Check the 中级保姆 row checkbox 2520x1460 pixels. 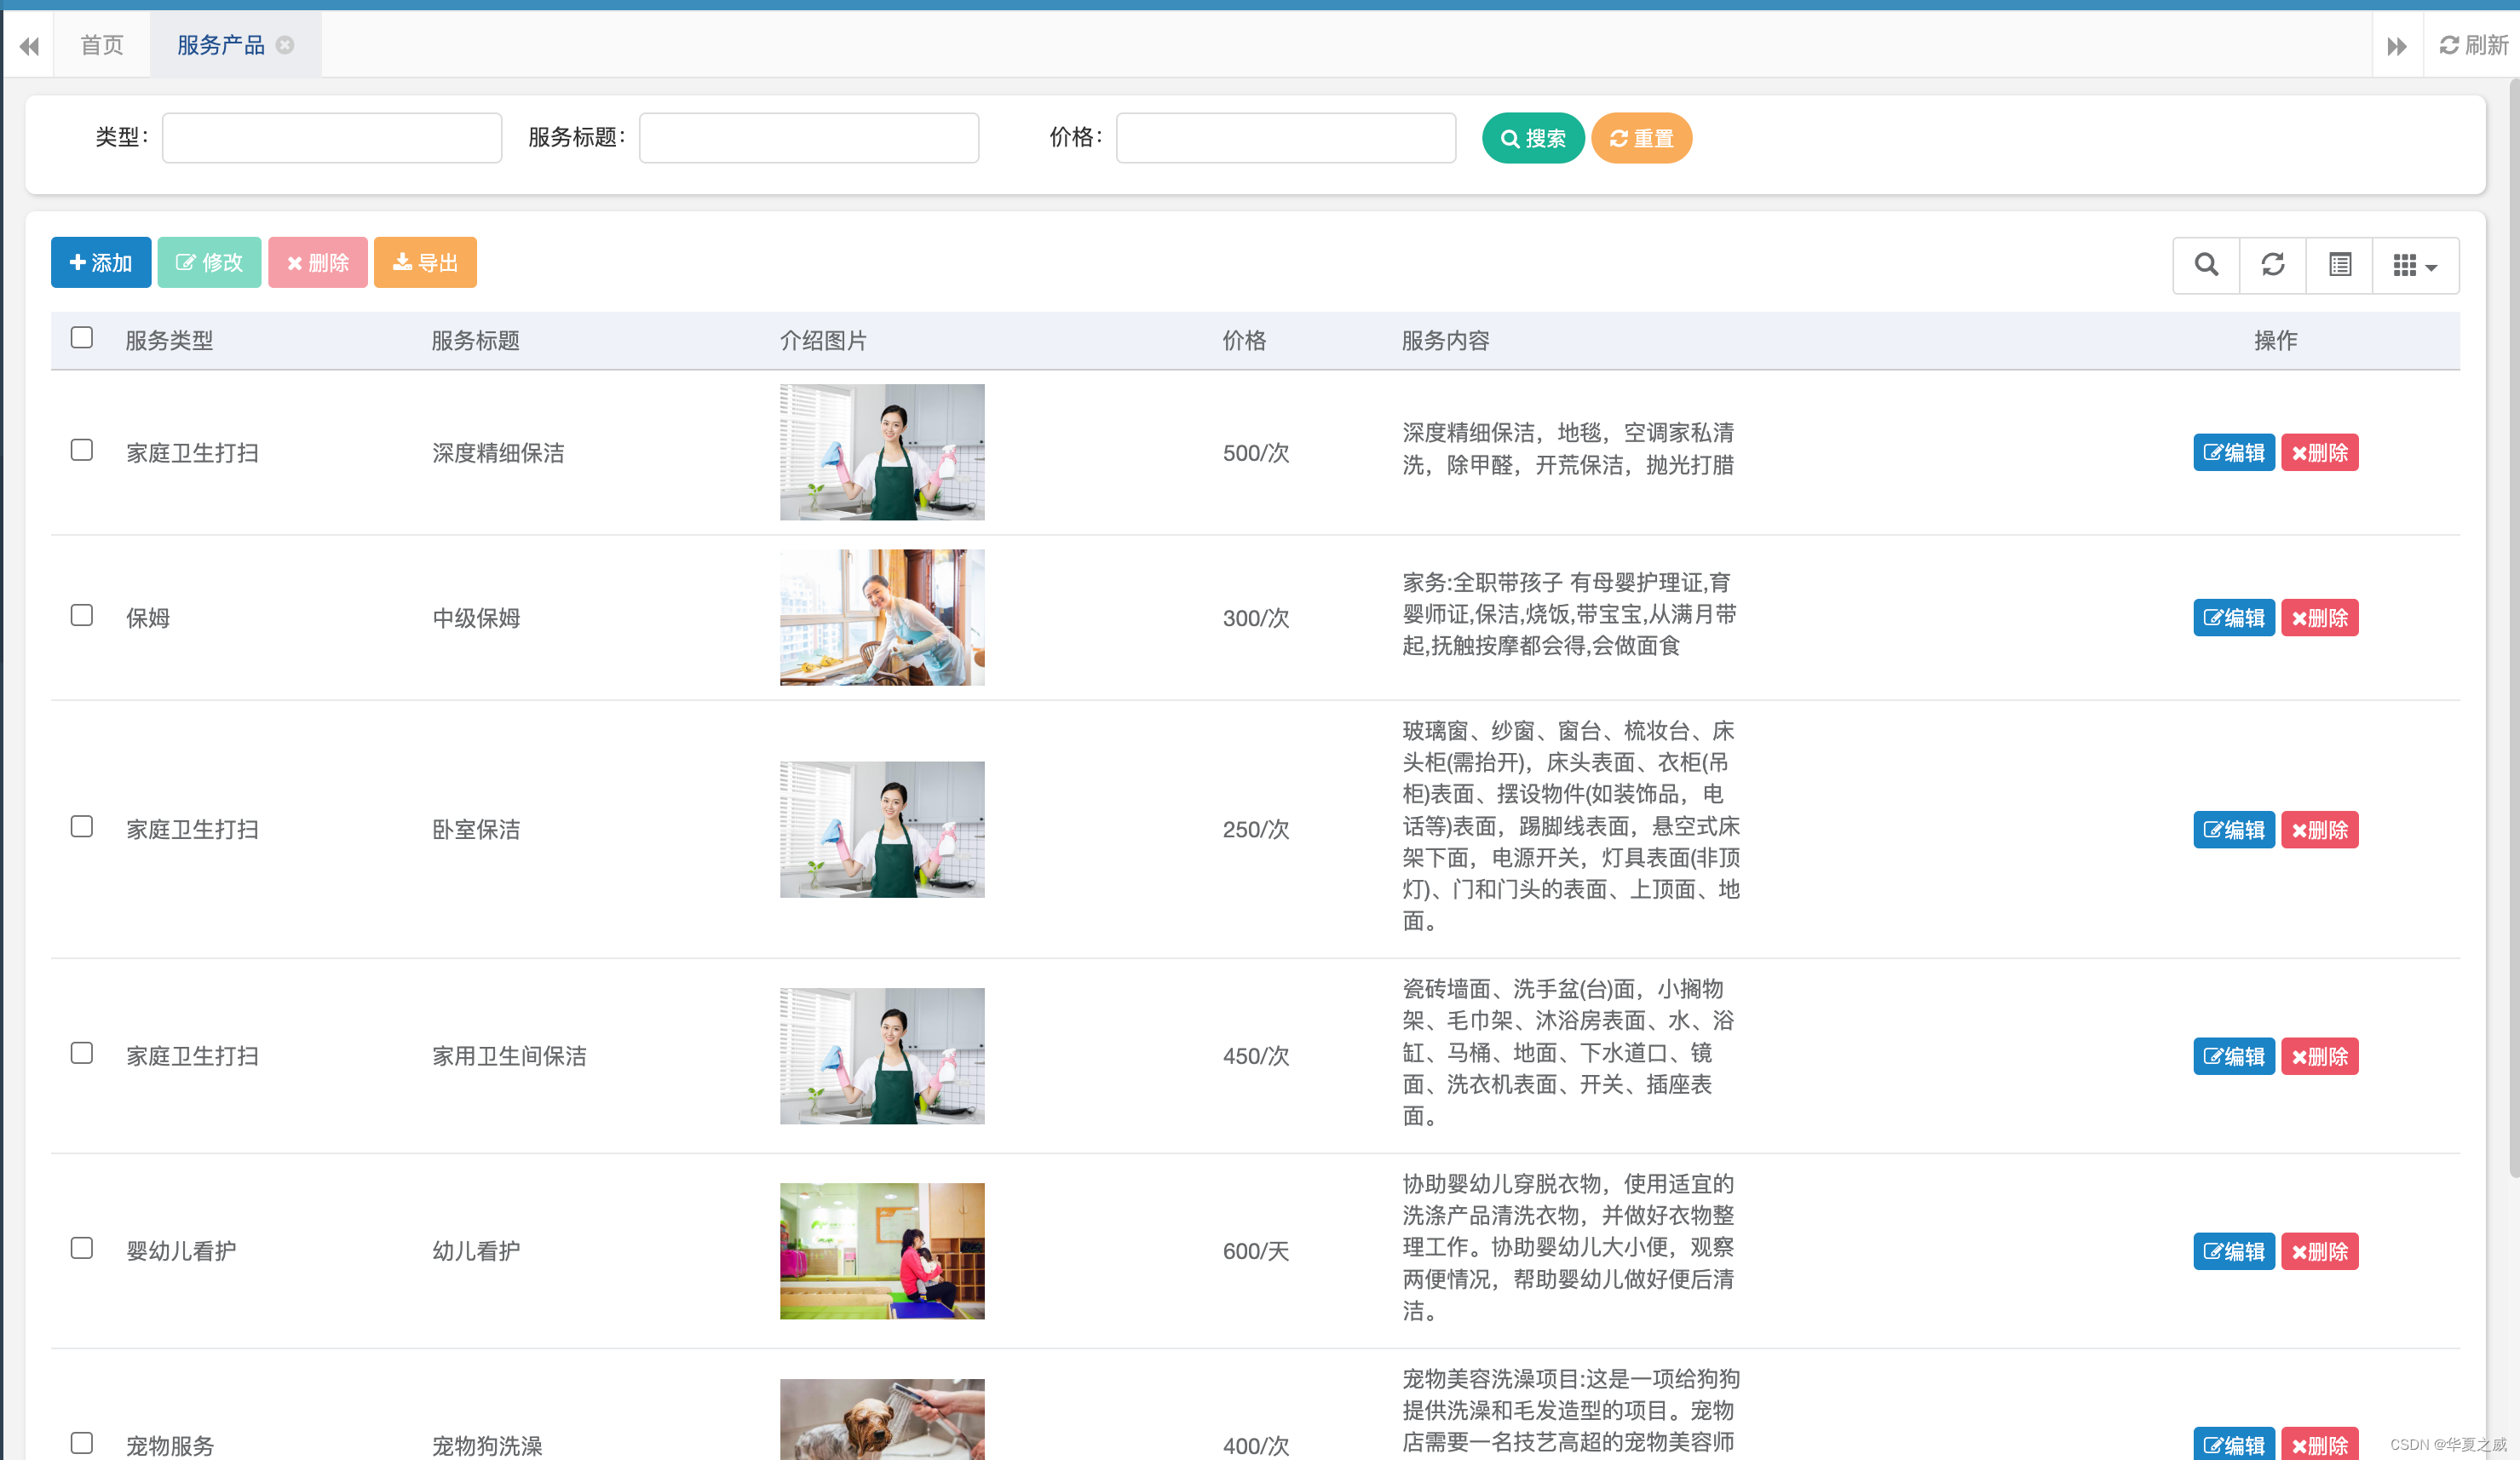point(82,615)
